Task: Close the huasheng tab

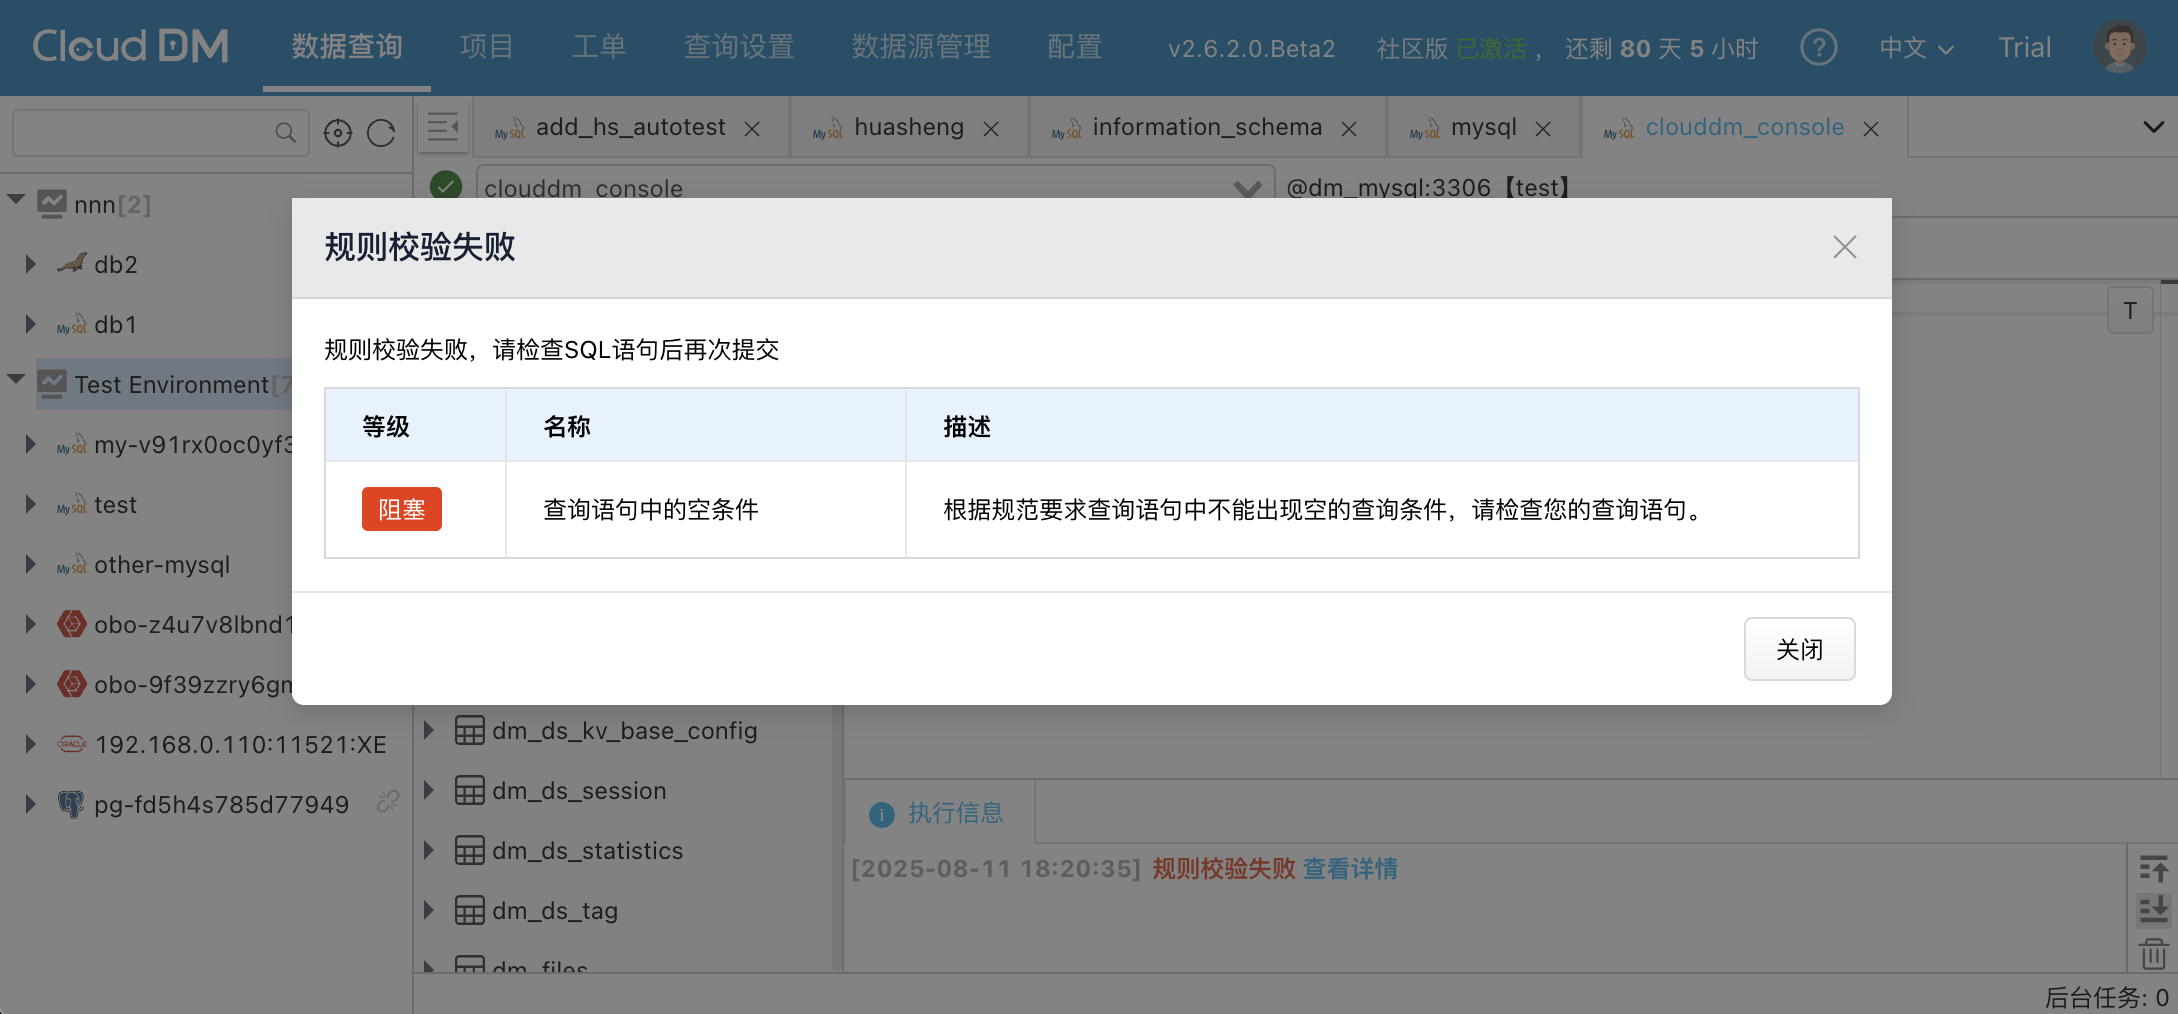Action: 991,129
